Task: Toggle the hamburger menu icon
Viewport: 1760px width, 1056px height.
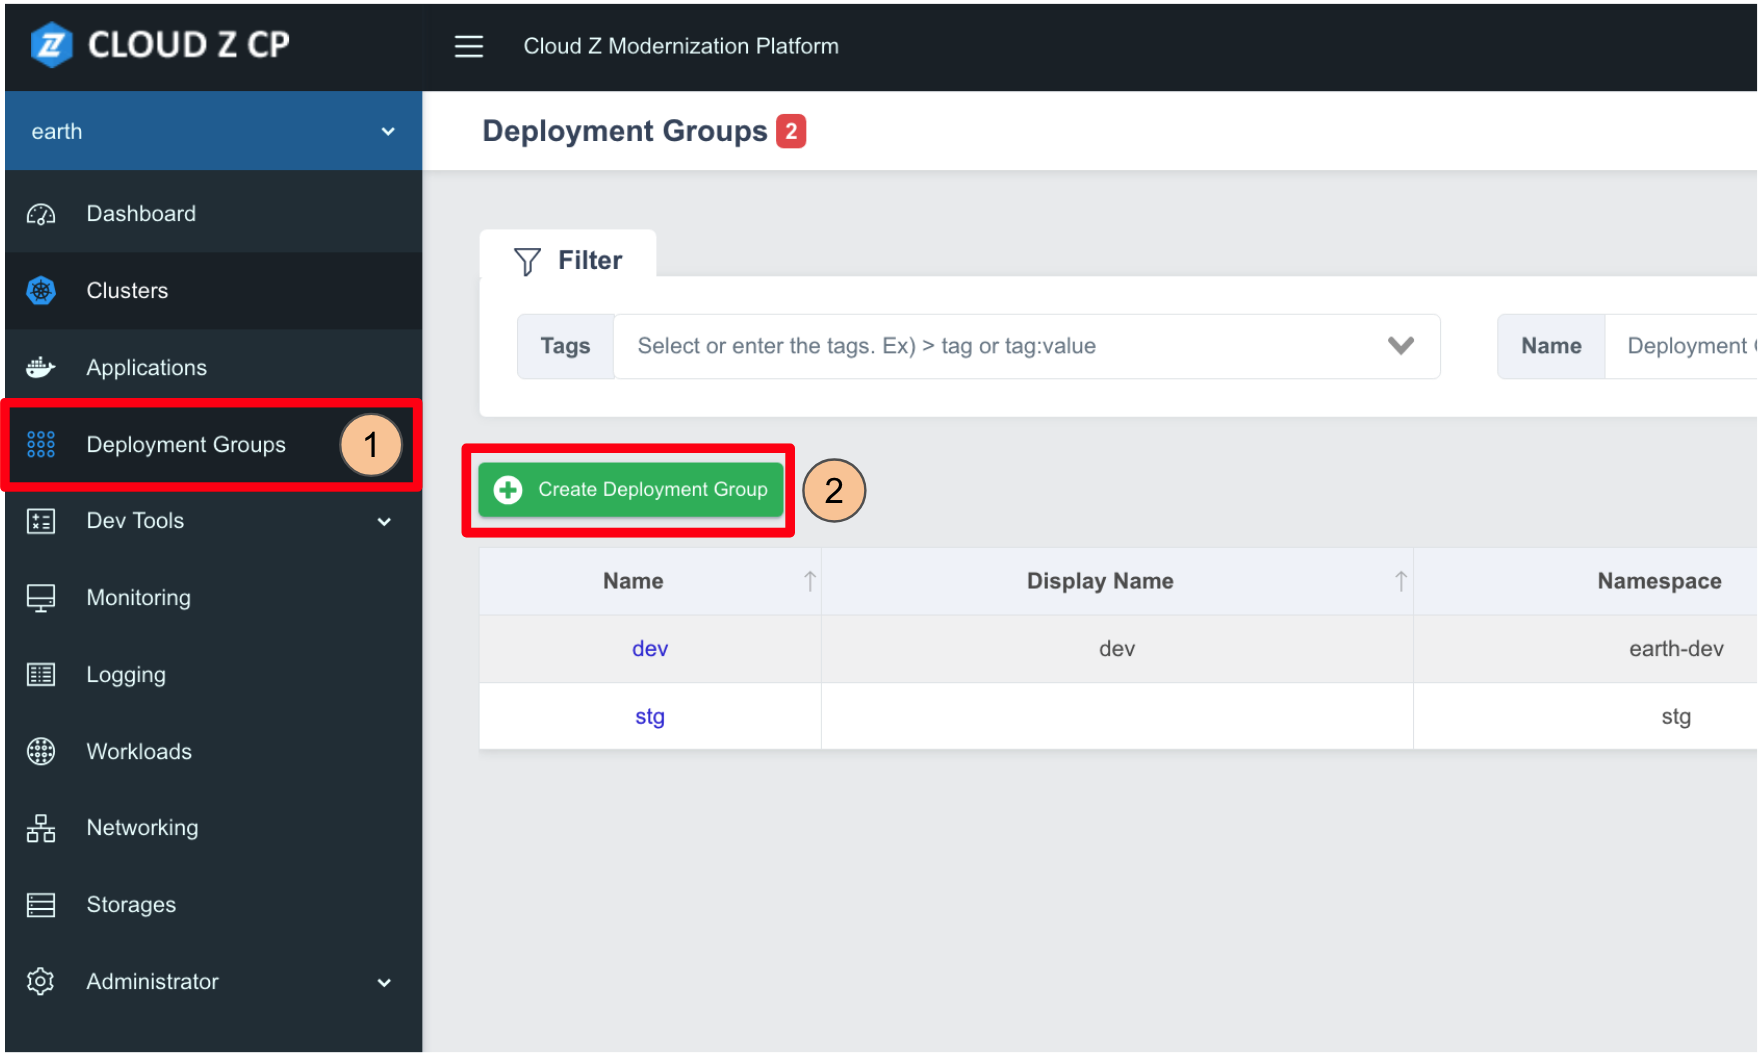Action: [468, 46]
